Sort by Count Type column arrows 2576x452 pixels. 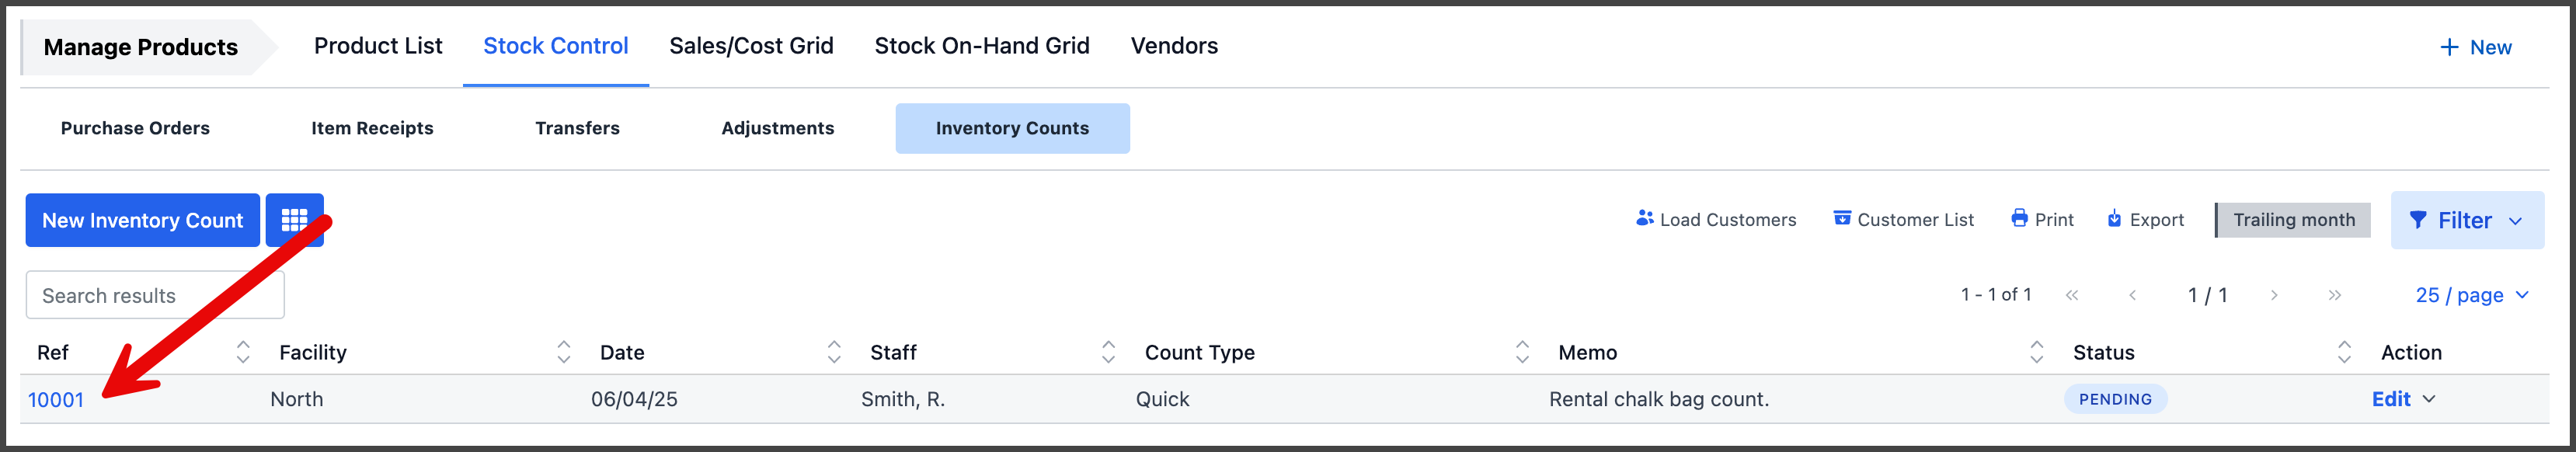click(x=1522, y=352)
